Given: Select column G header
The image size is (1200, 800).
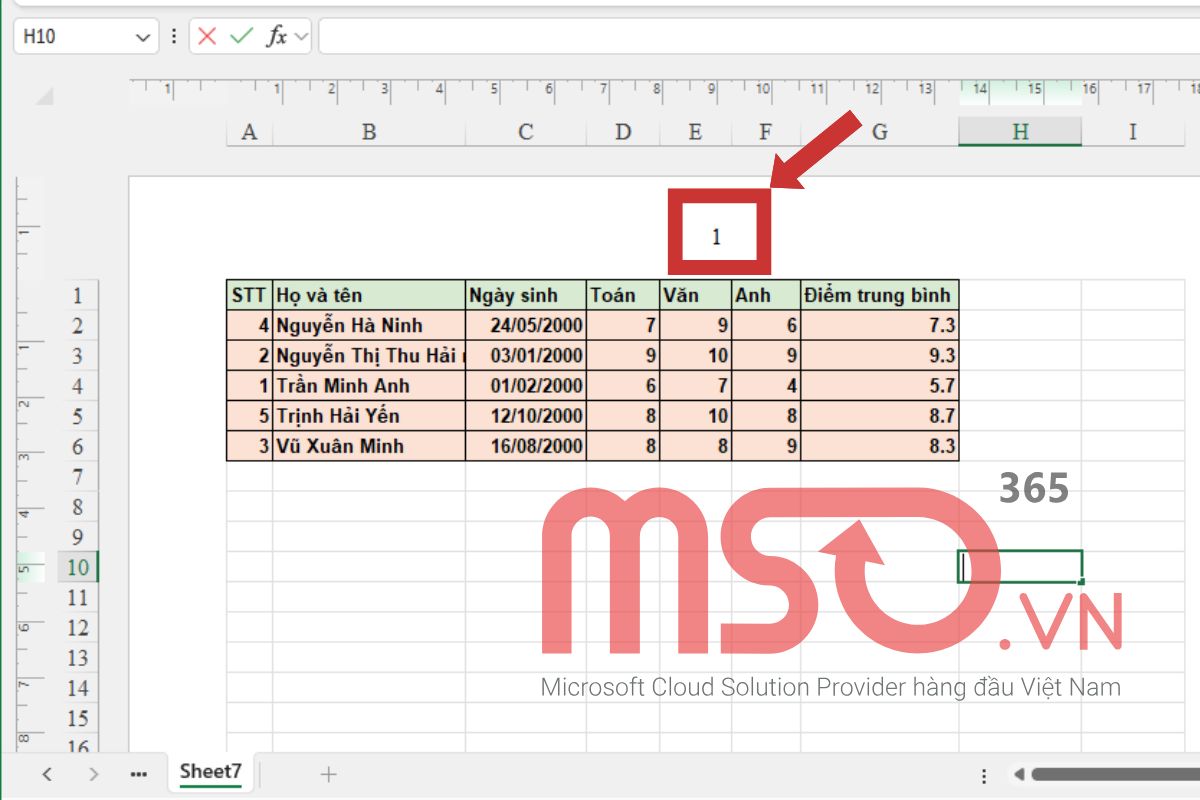Looking at the screenshot, I should [x=880, y=132].
